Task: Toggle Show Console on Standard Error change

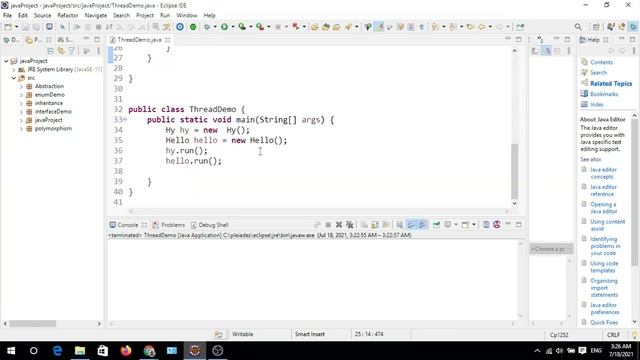Action: (x=422, y=224)
